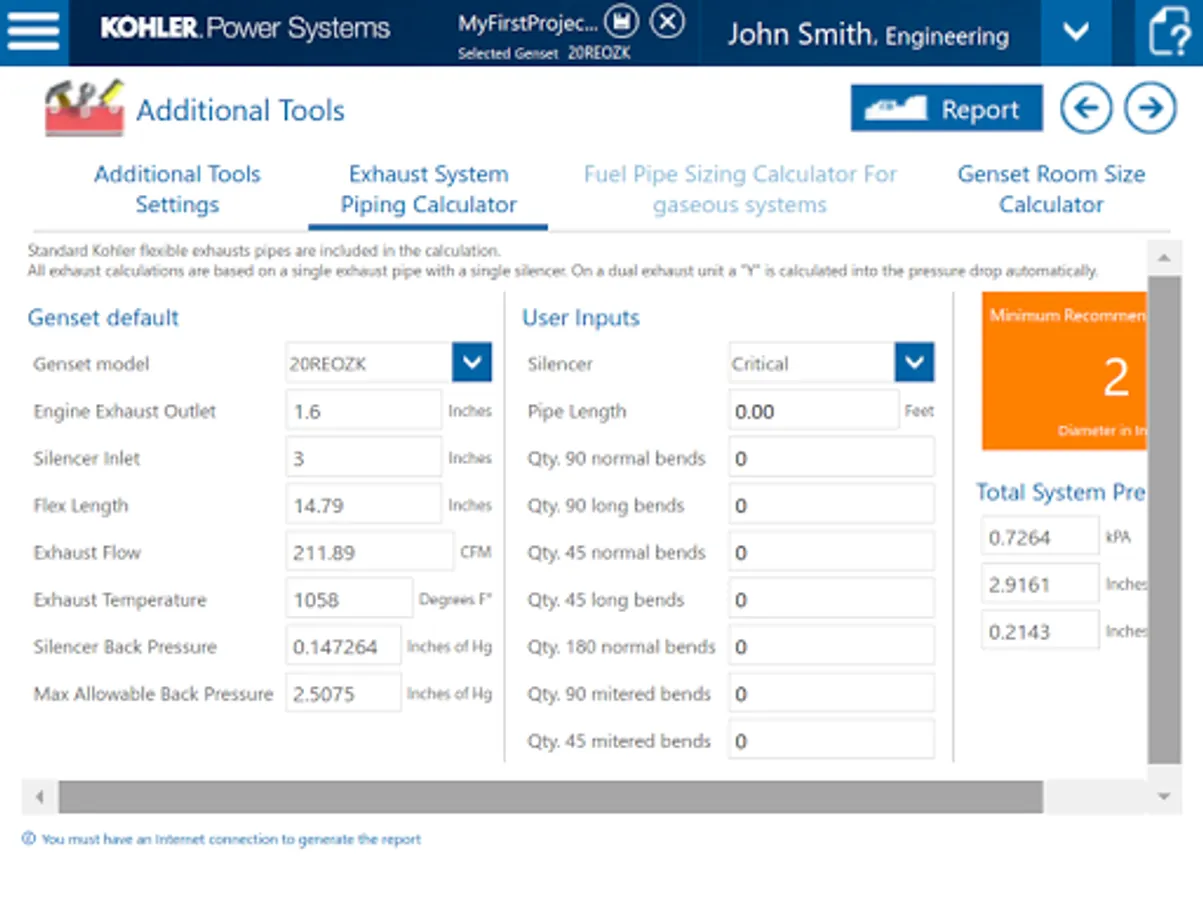The height and width of the screenshot is (900, 1203).
Task: Click the horizontal scrollbar thumb
Action: coord(550,797)
